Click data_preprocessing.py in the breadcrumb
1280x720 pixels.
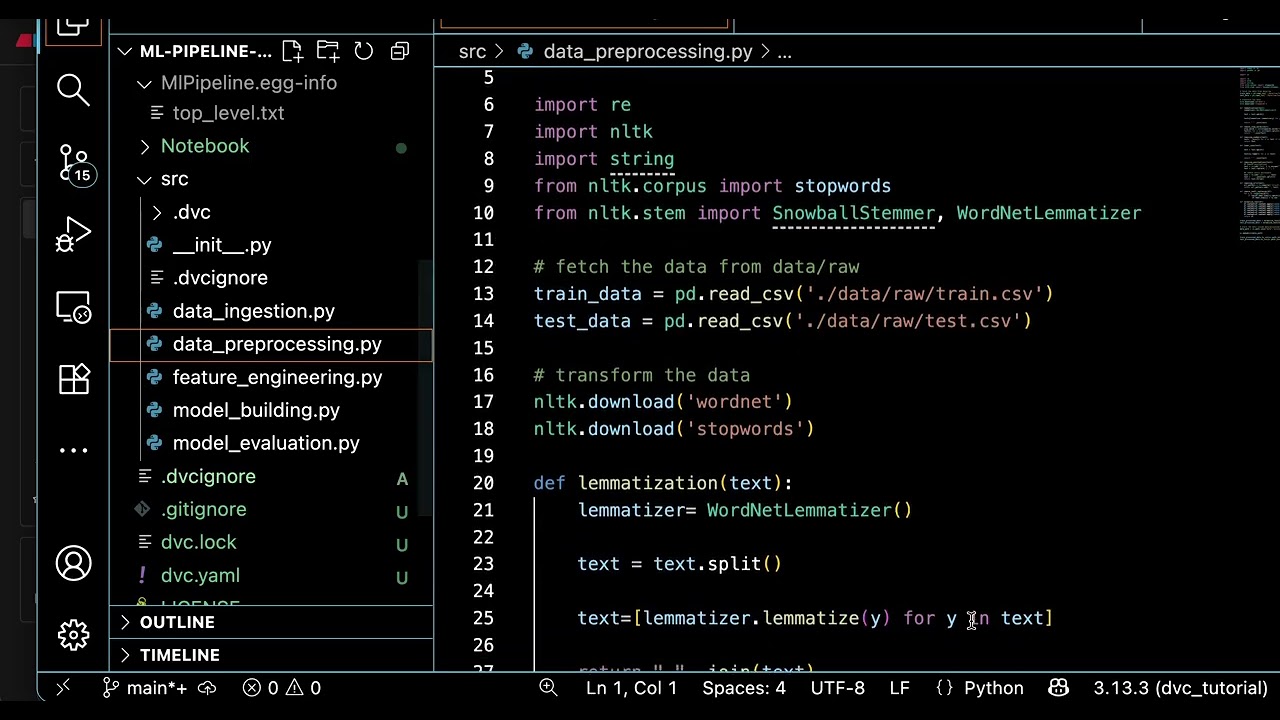[x=647, y=51]
